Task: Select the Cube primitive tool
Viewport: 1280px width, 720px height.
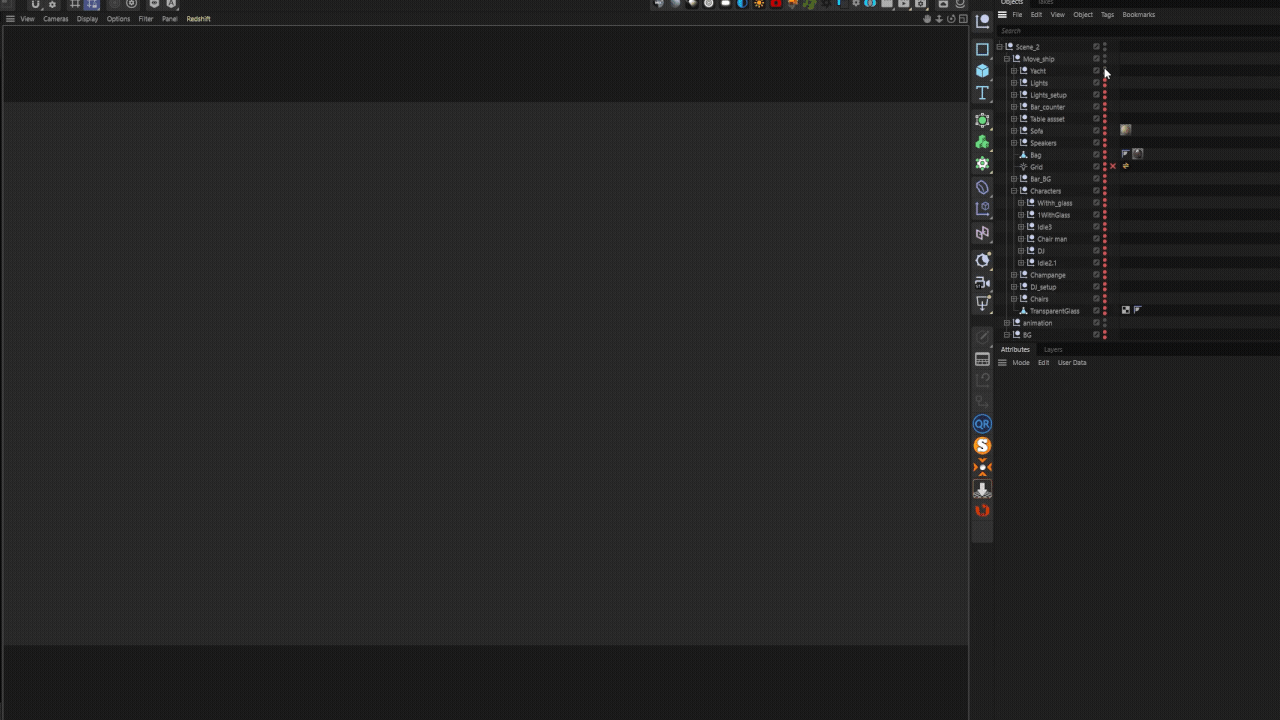Action: point(982,71)
